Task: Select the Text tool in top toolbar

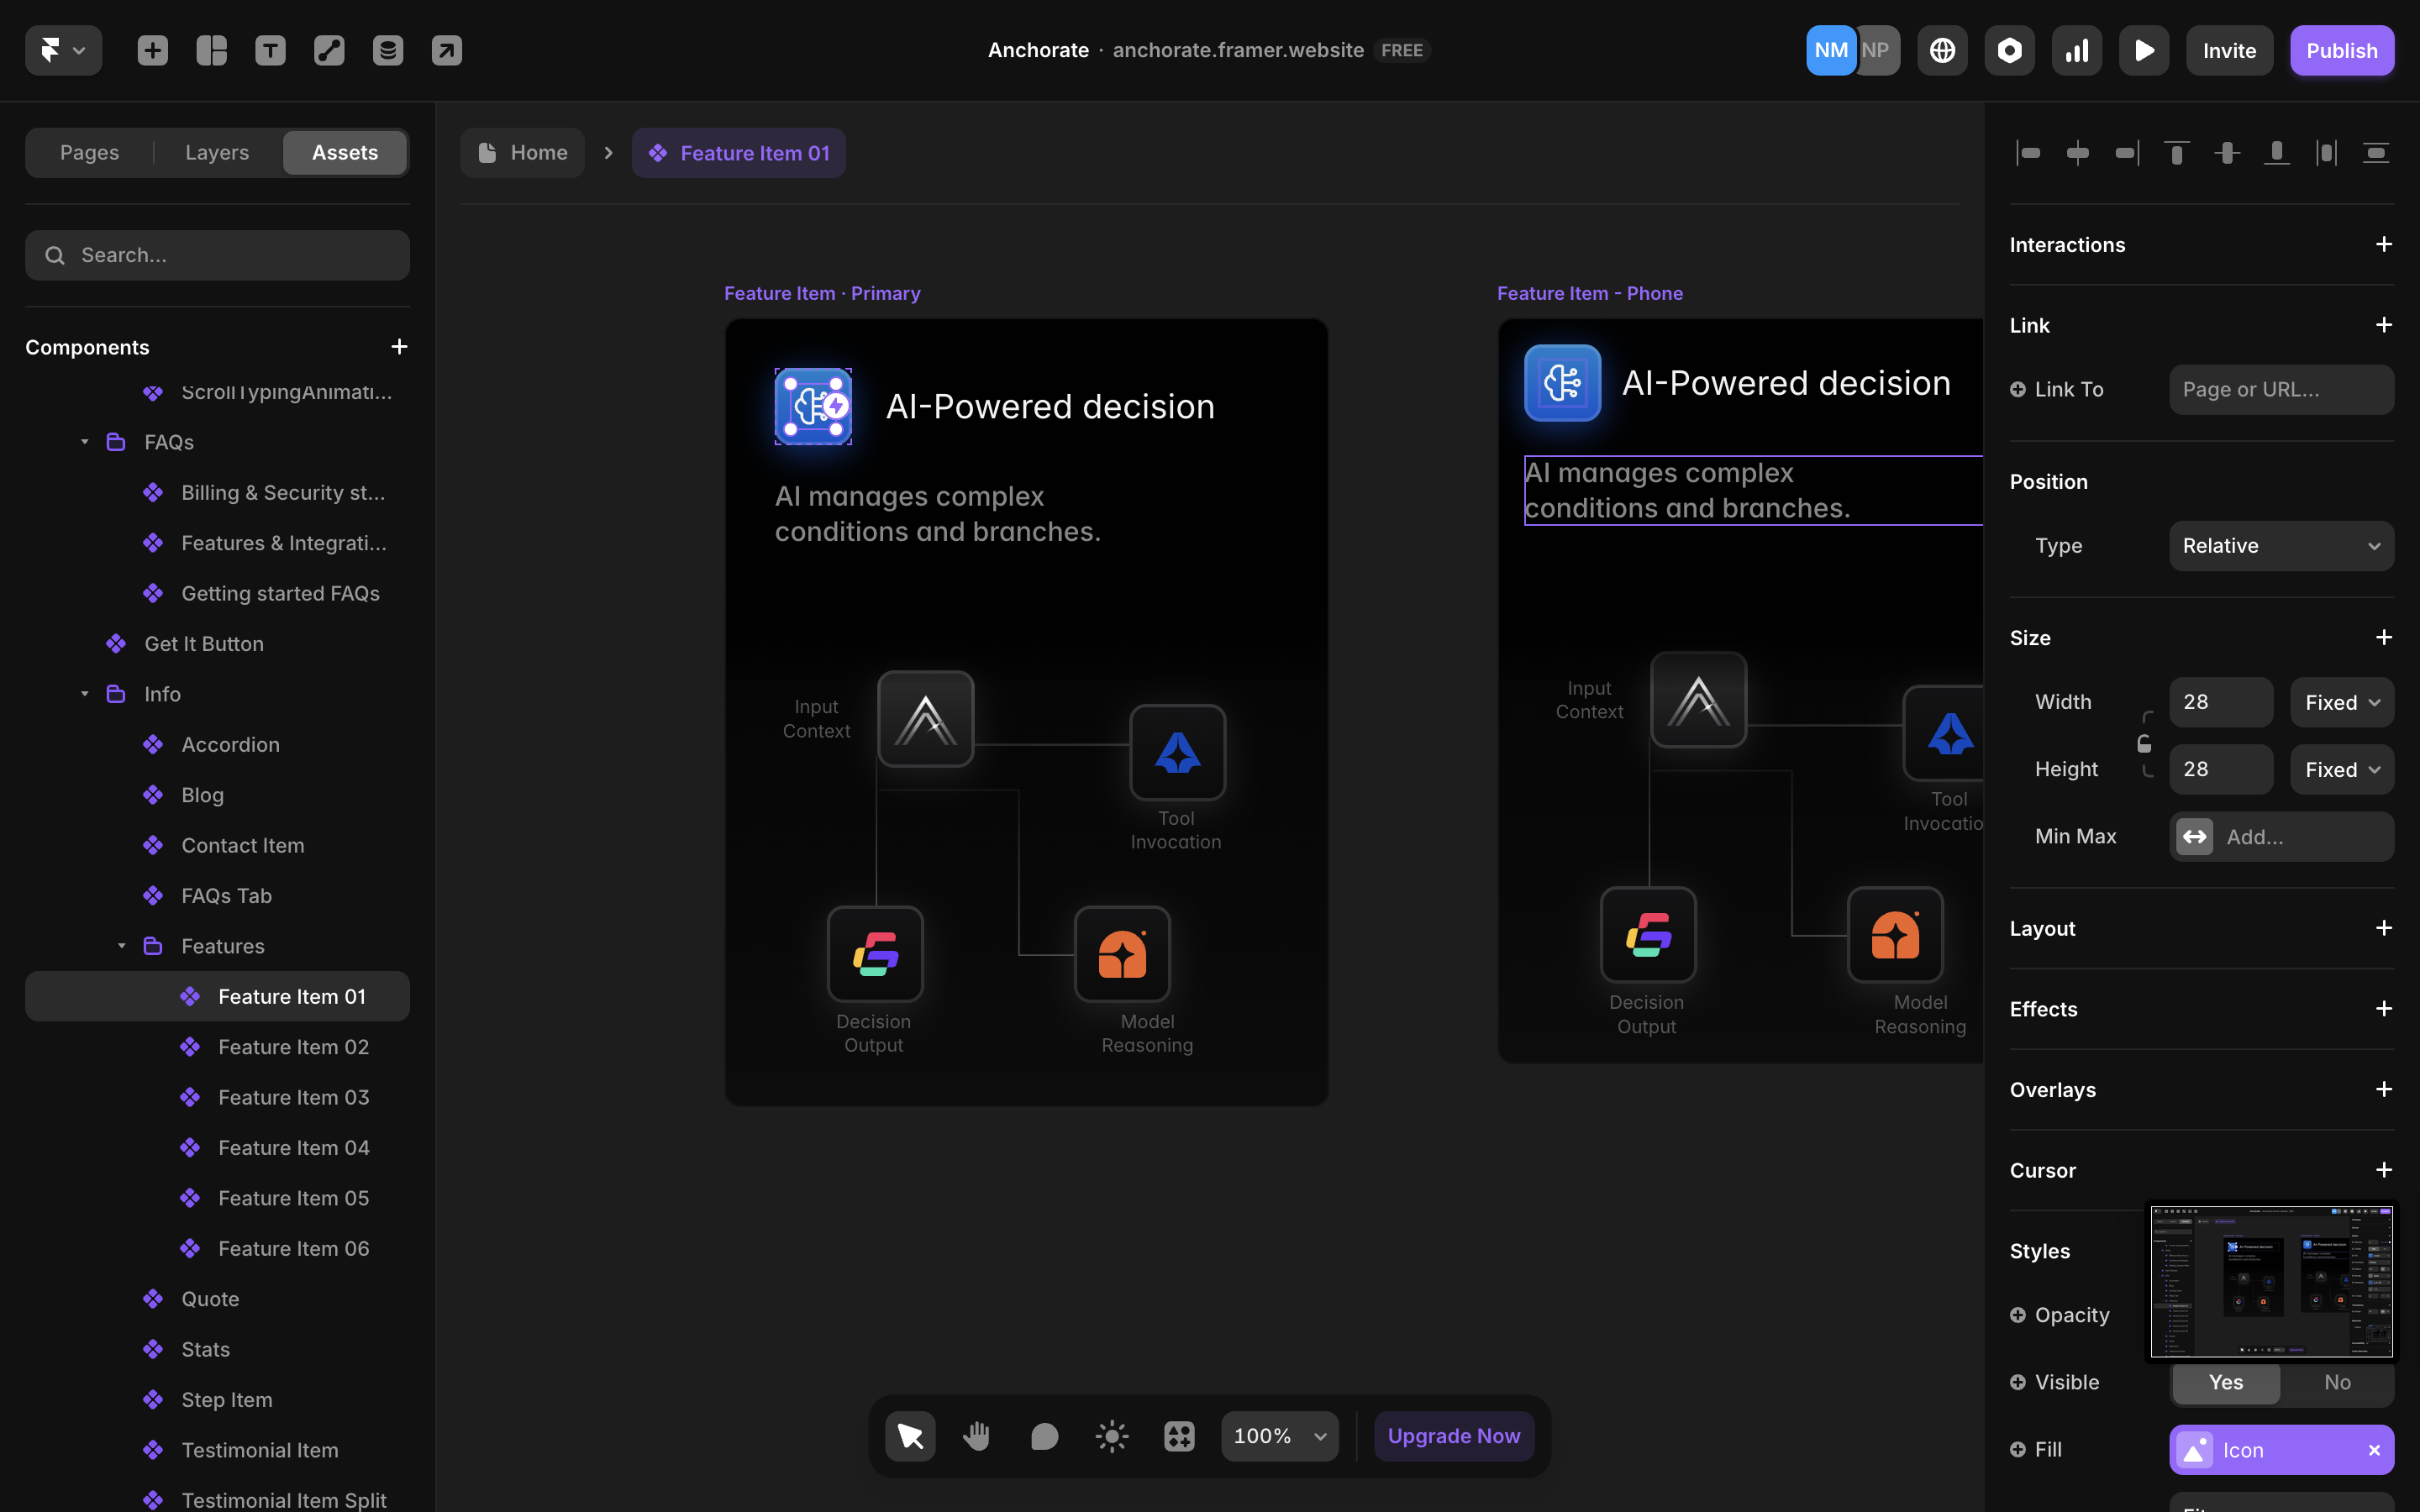Action: point(270,50)
